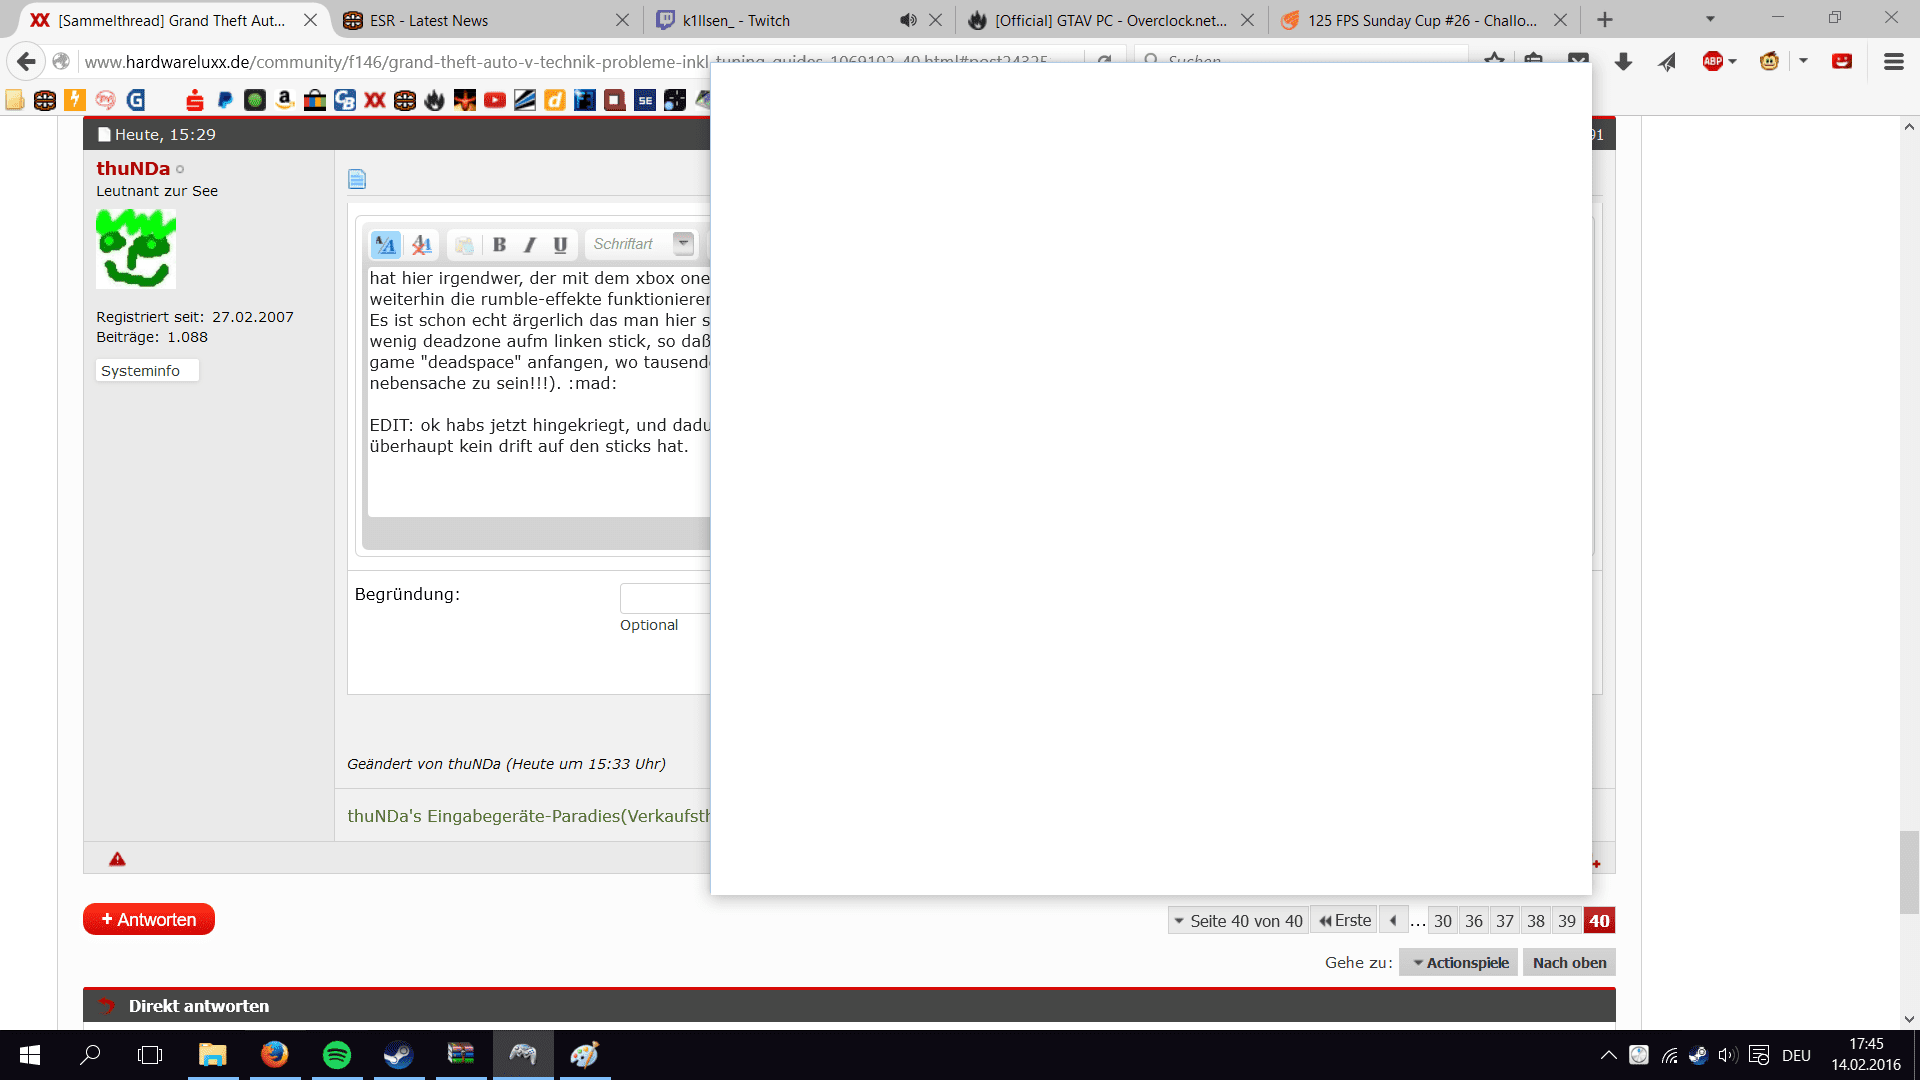Image resolution: width=1920 pixels, height=1080 pixels.
Task: Apply underline formatting in the editor
Action: (x=560, y=244)
